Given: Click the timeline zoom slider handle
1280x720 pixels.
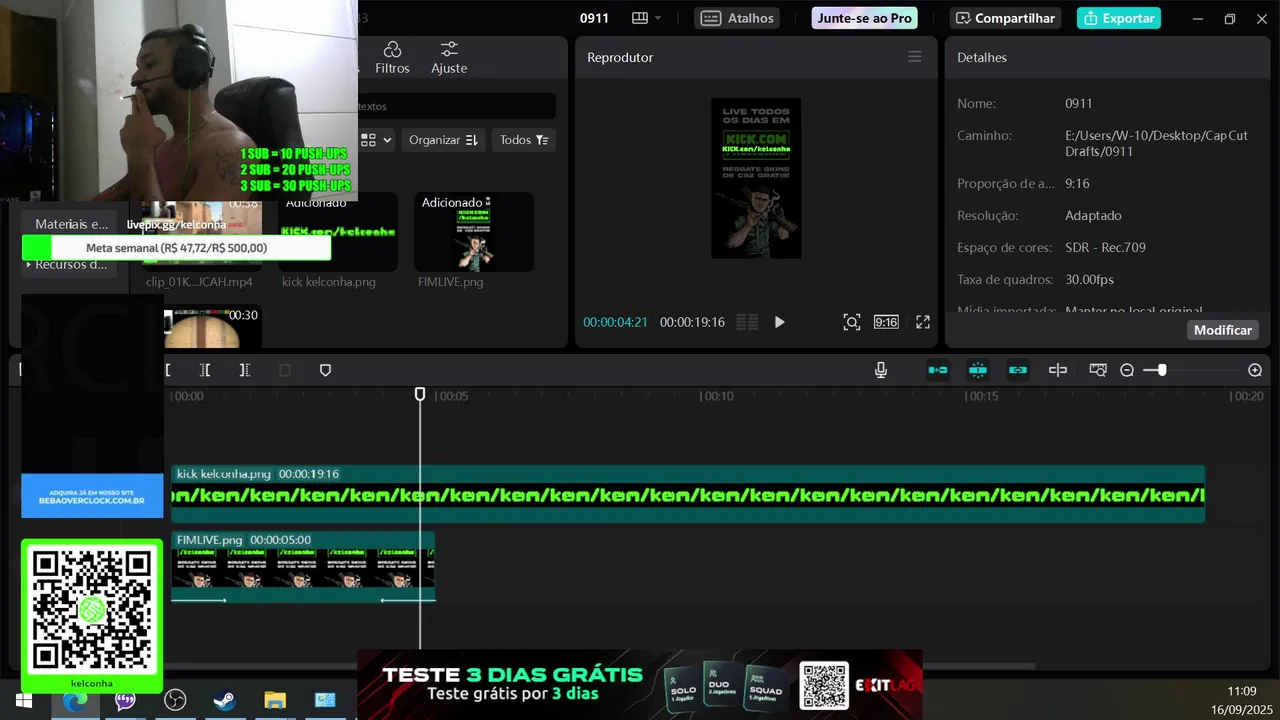Looking at the screenshot, I should click(x=1161, y=370).
